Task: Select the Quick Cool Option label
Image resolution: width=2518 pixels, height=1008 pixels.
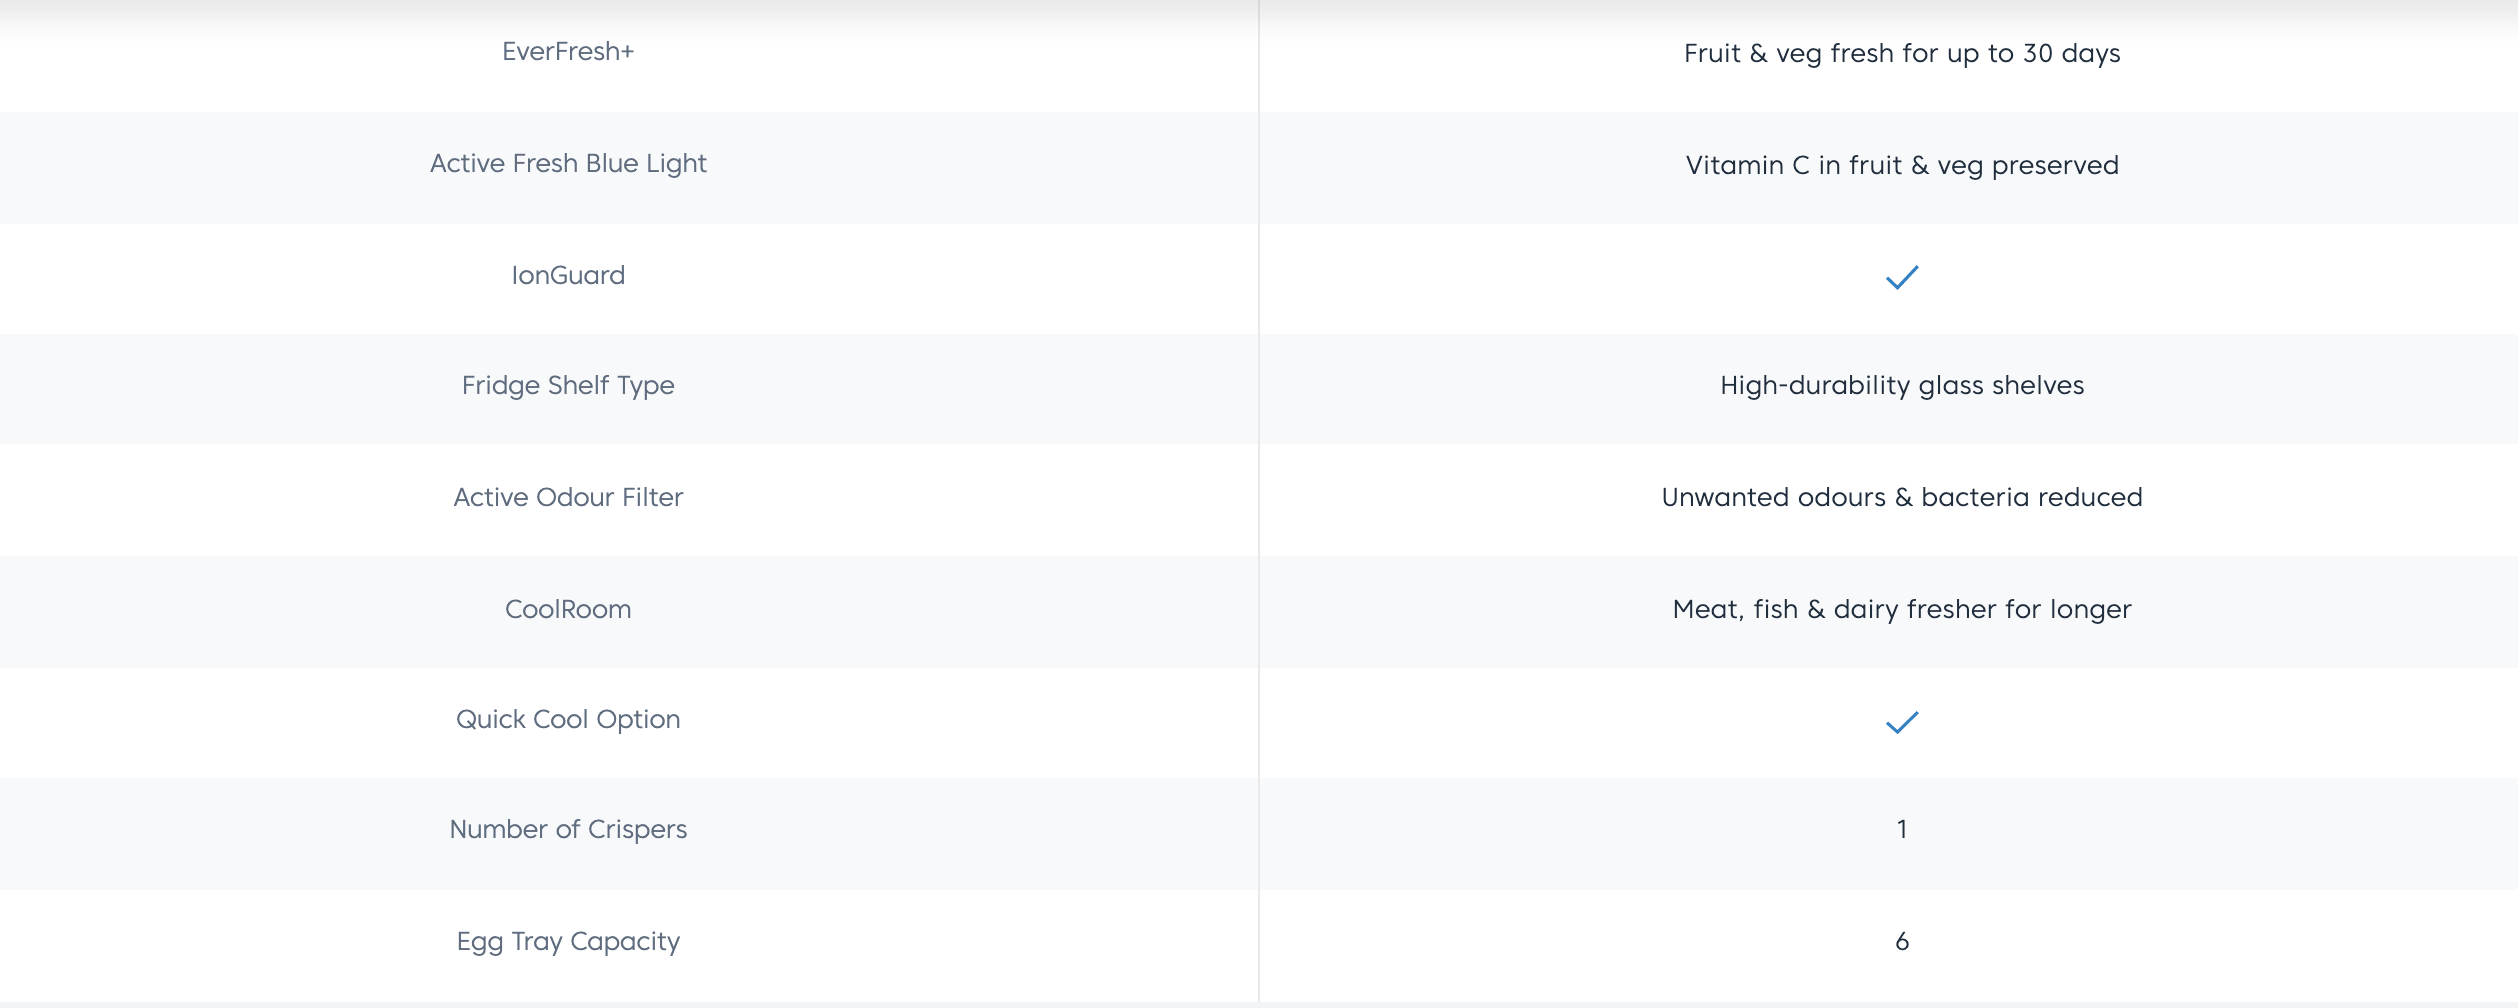Action: [x=568, y=720]
